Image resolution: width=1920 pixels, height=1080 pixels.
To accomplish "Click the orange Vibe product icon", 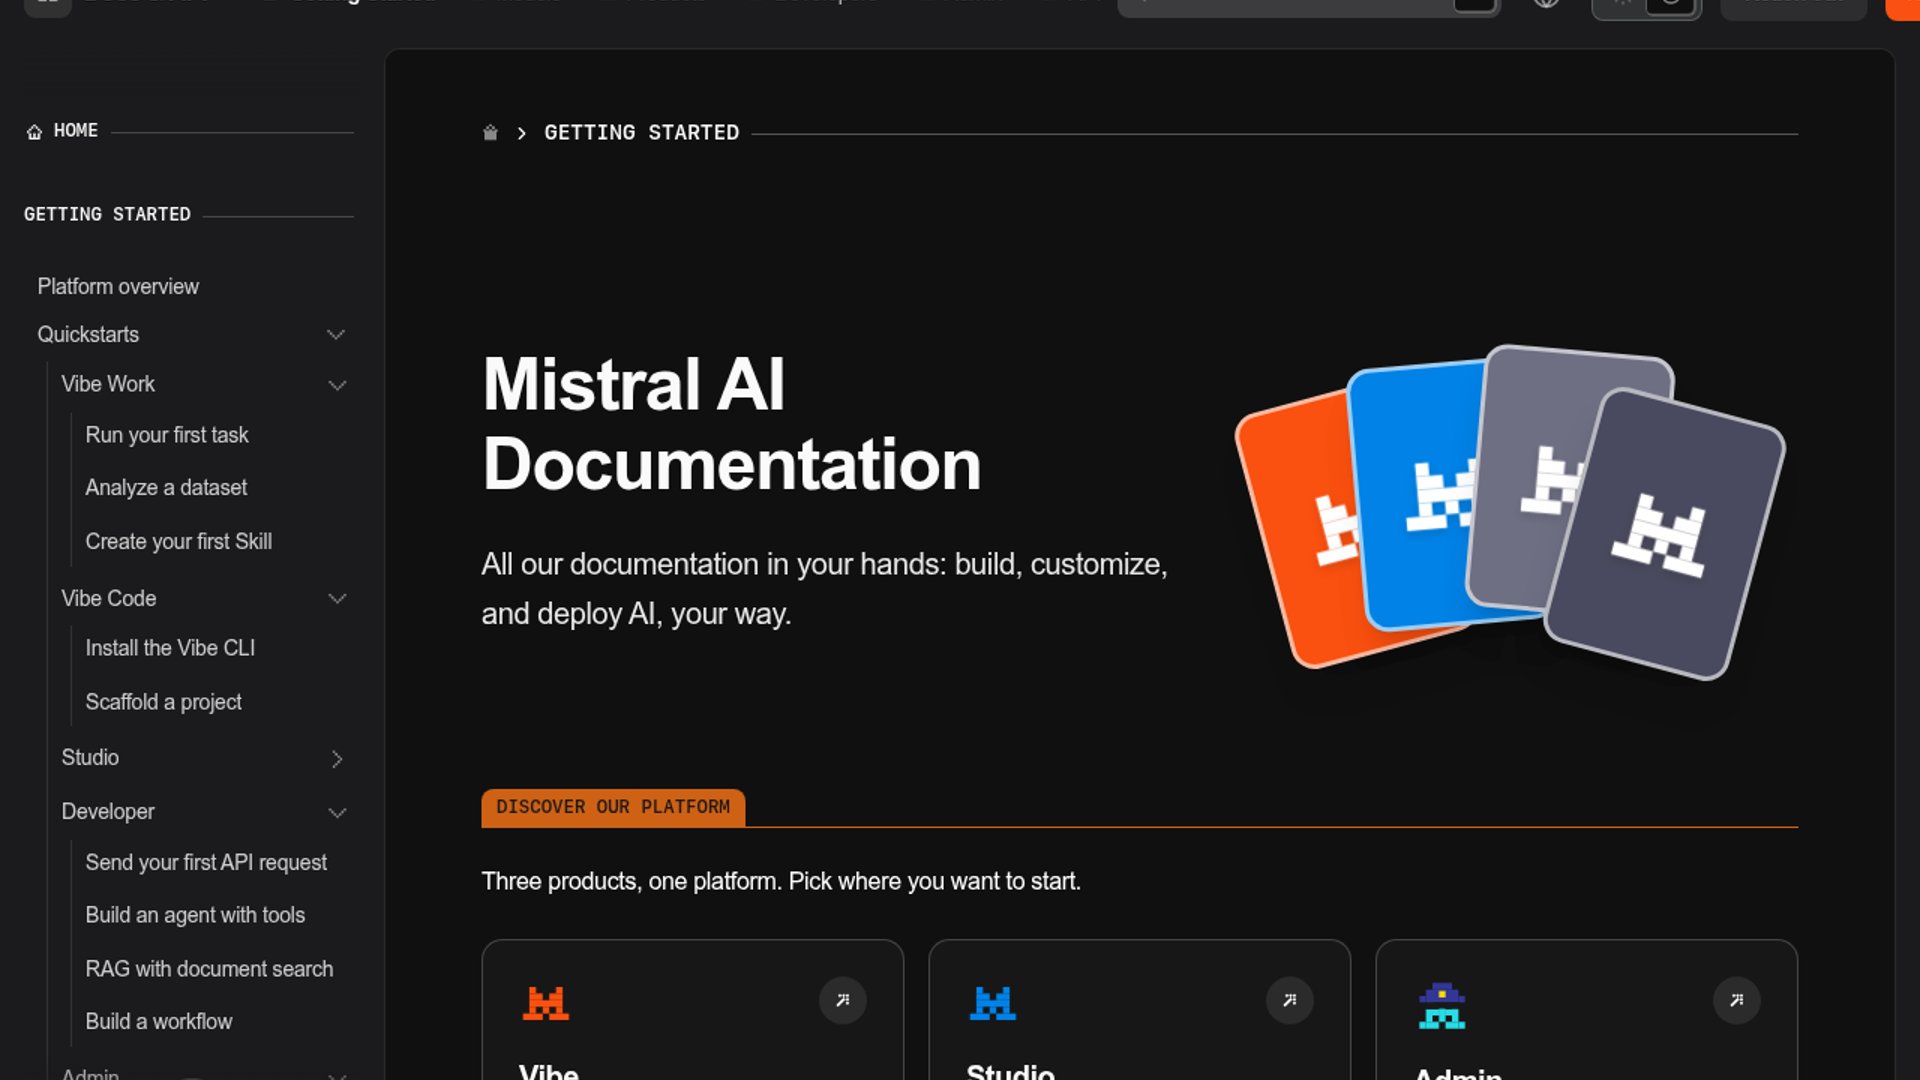I will tap(546, 1002).
